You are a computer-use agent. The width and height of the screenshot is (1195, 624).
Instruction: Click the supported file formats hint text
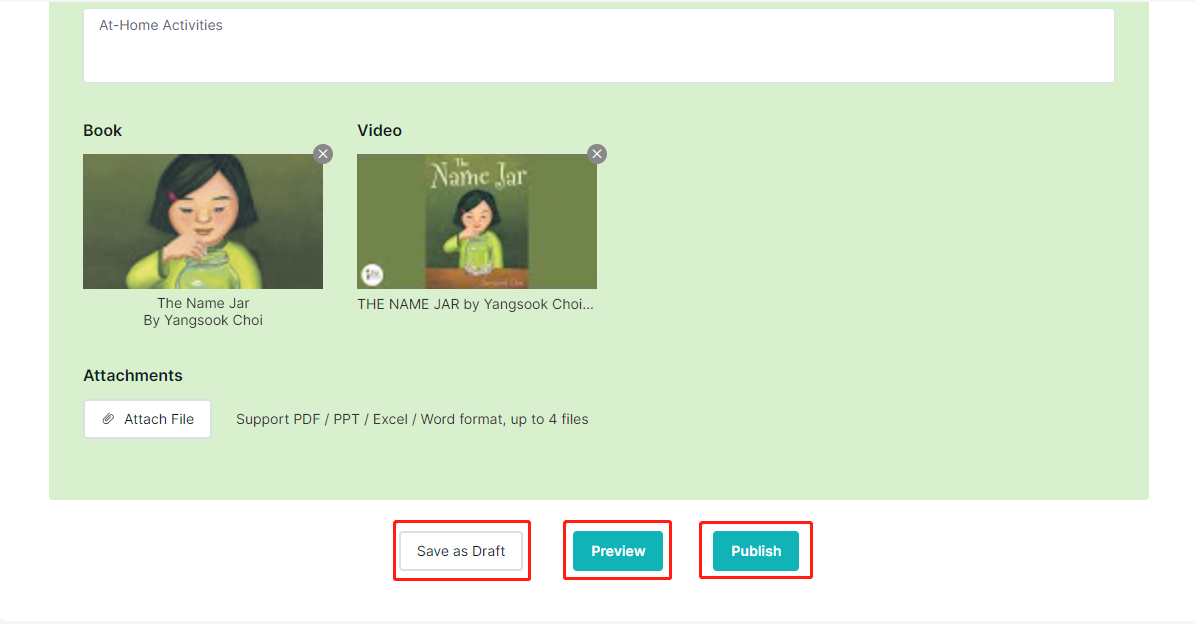point(412,419)
